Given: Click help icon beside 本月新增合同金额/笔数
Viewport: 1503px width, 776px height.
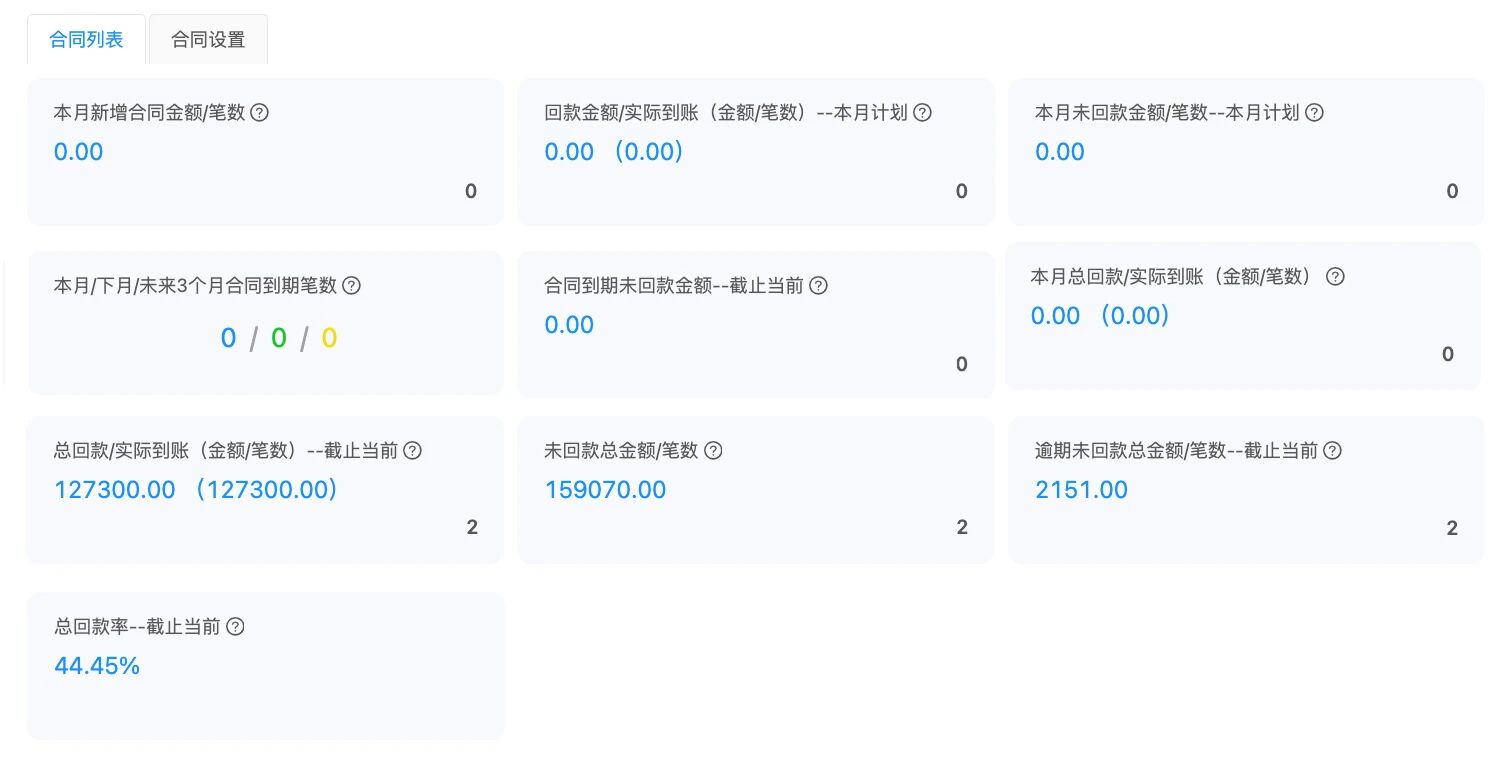Looking at the screenshot, I should tap(259, 113).
